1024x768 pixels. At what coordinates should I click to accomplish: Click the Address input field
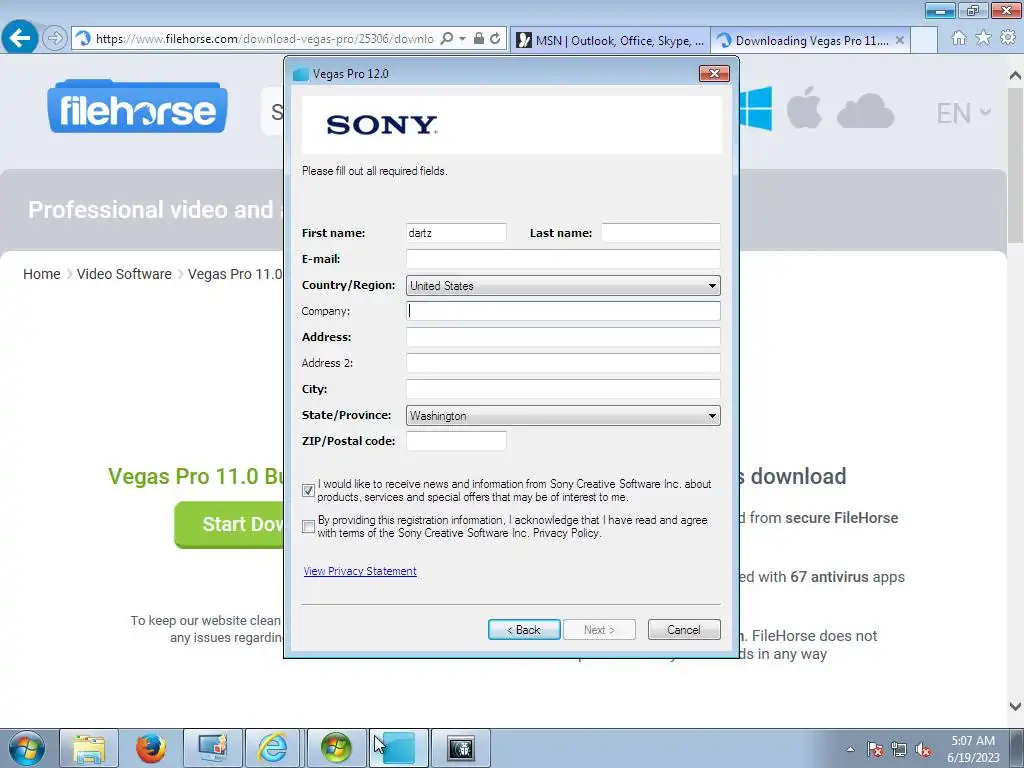point(563,337)
